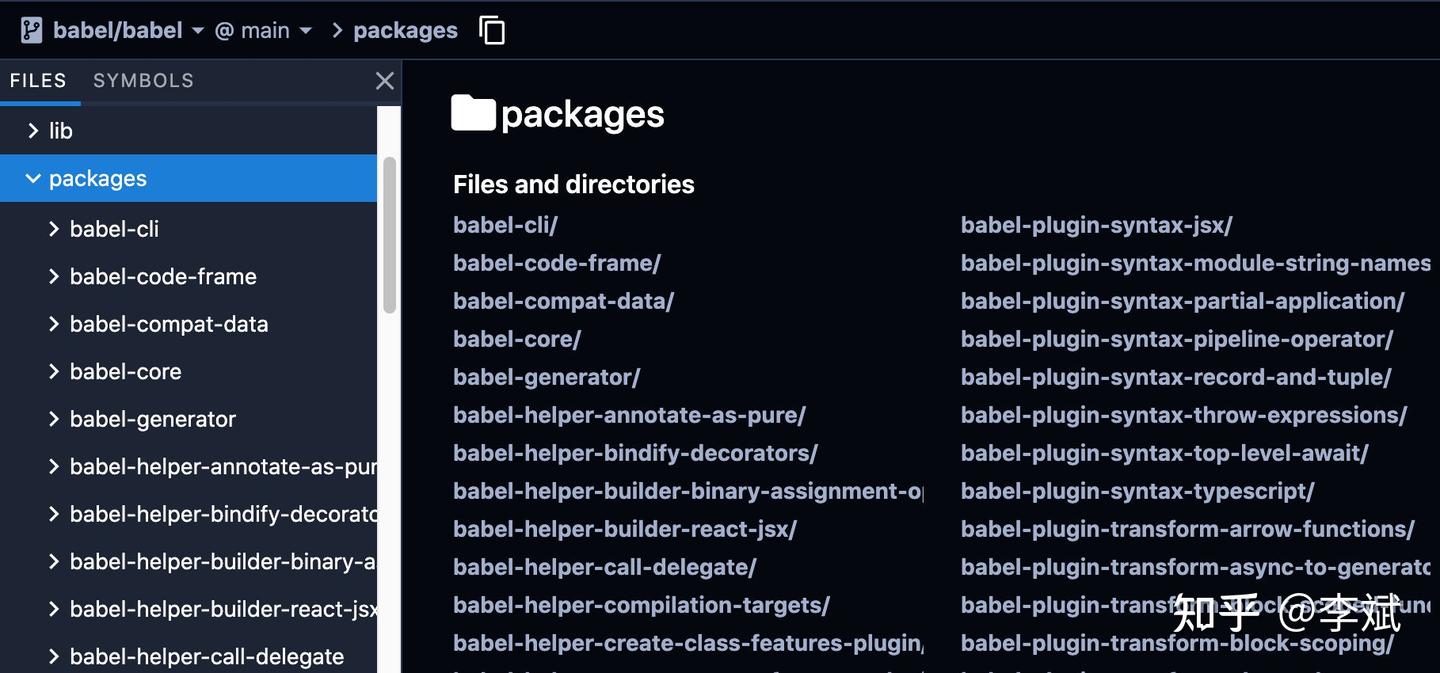The image size is (1440, 673).
Task: Close the file sidebar panel
Action: [x=384, y=81]
